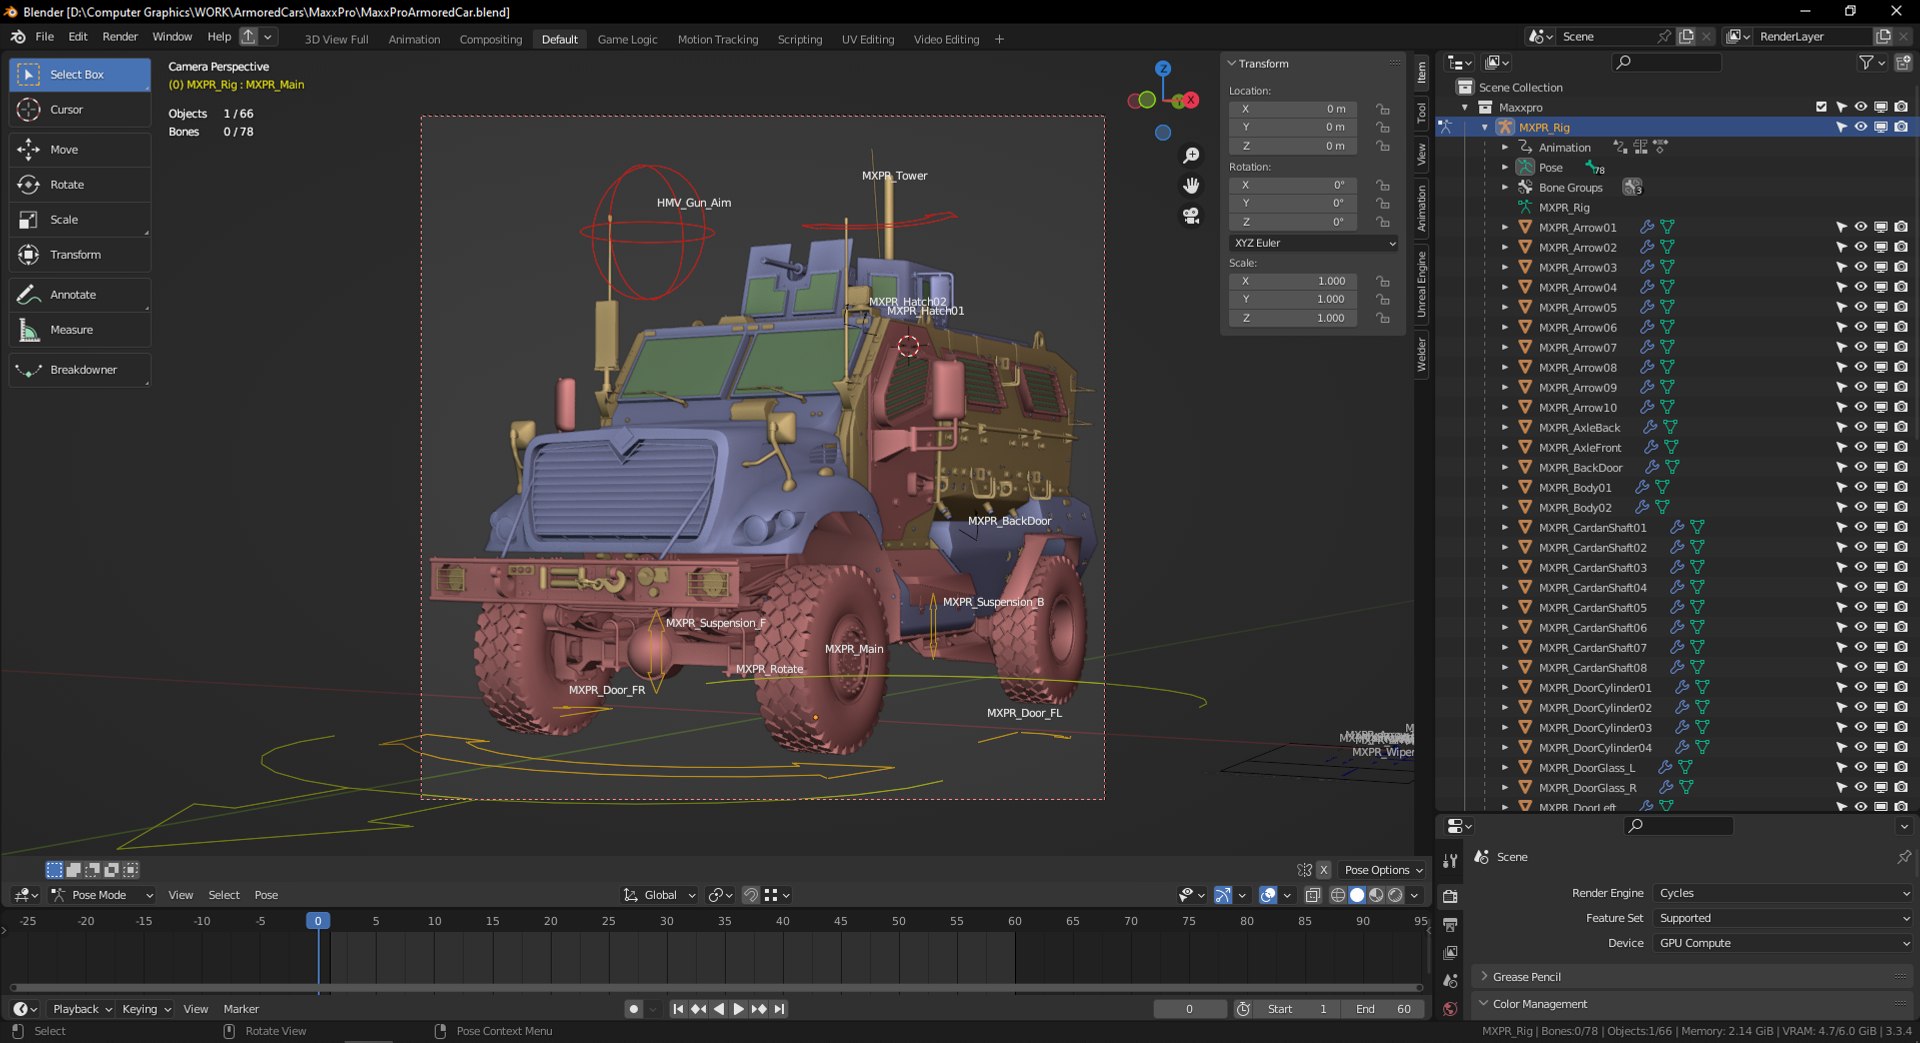1920x1043 pixels.
Task: Click the Blender logo menu icon
Action: [x=18, y=37]
